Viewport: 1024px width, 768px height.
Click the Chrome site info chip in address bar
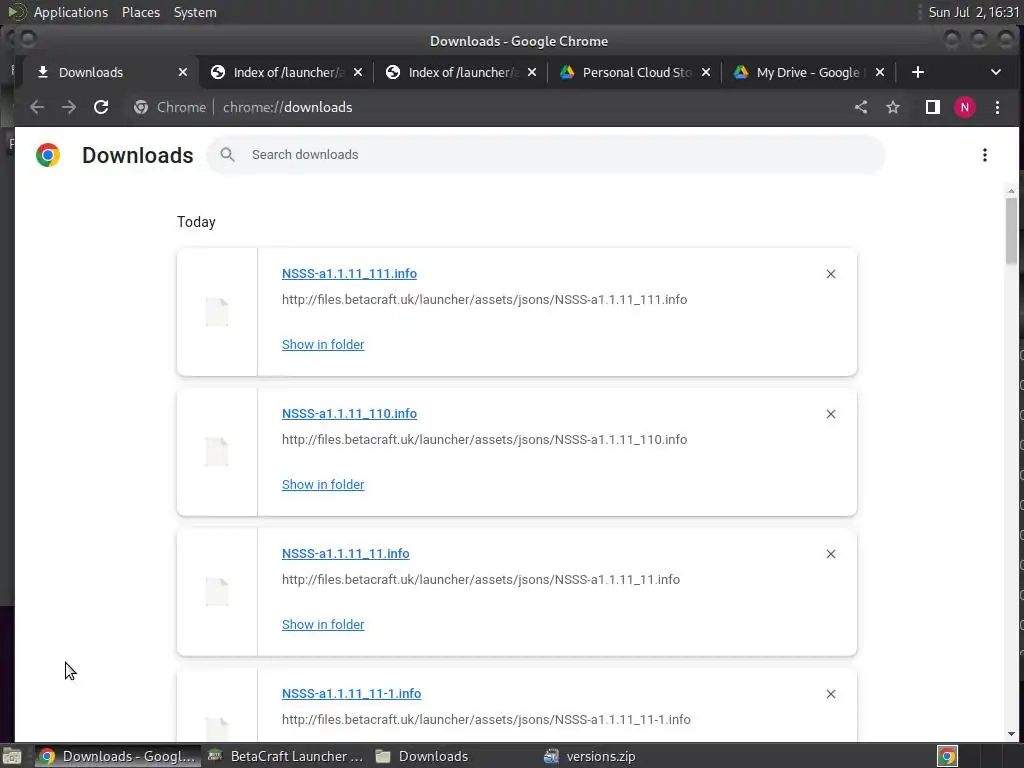(170, 107)
